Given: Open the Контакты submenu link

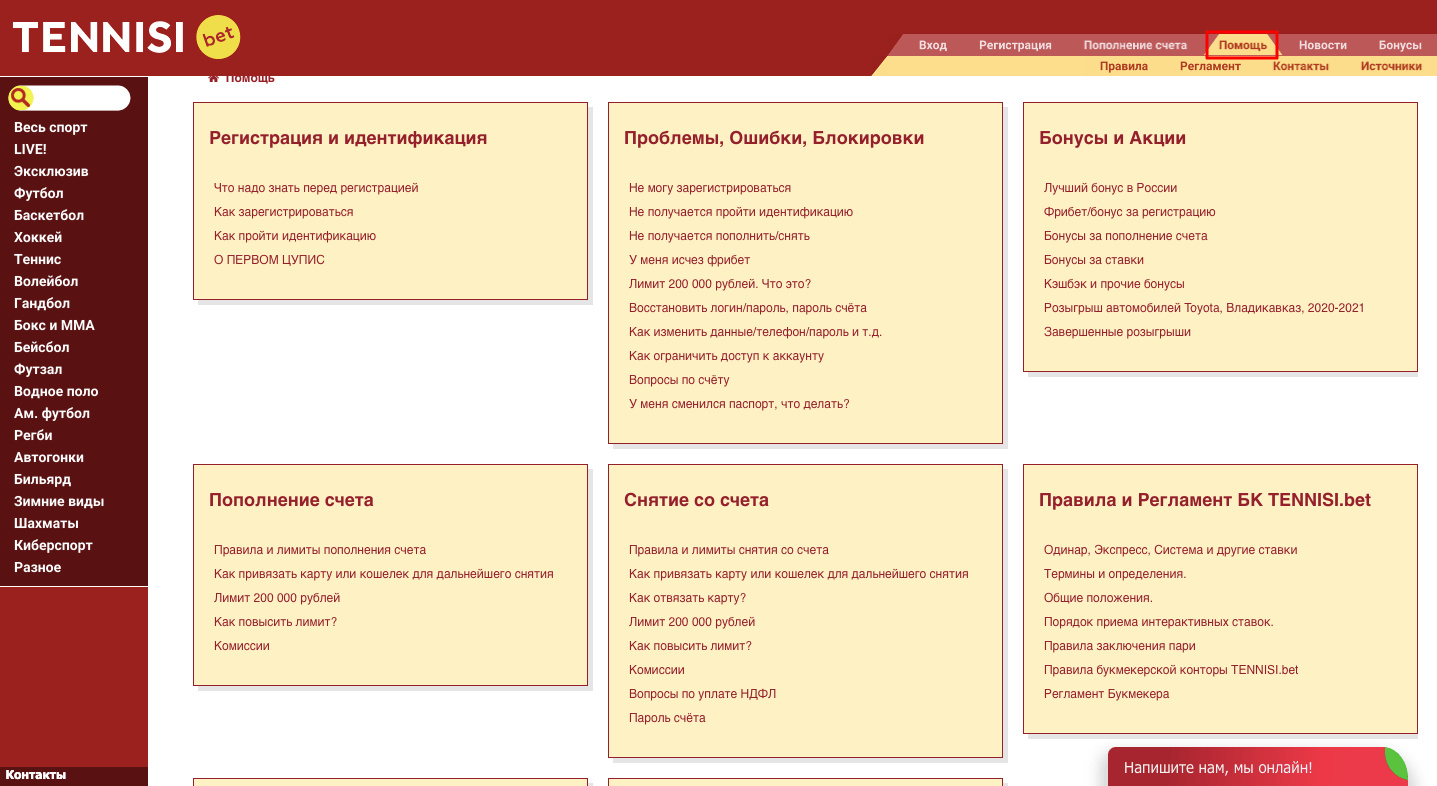Looking at the screenshot, I should (x=1300, y=66).
